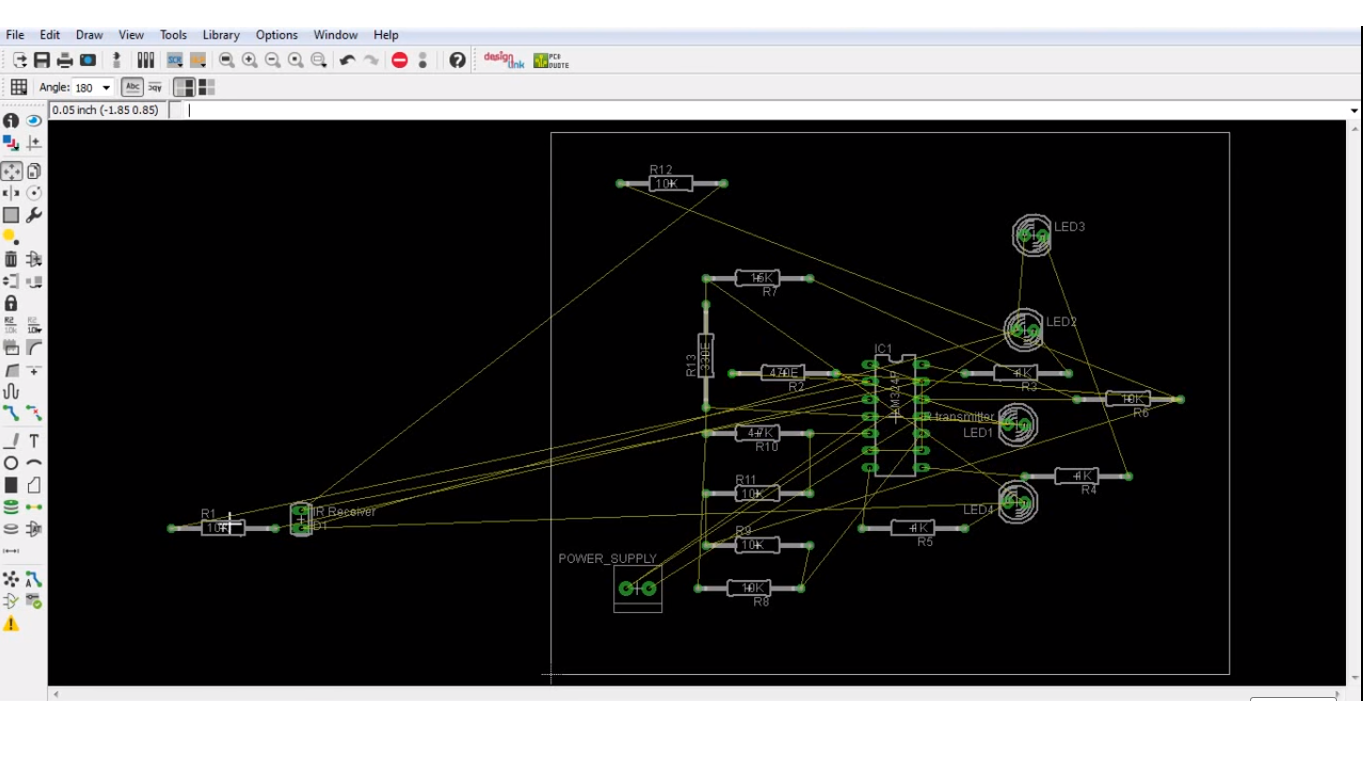This screenshot has width=1368, height=770.
Task: Start the Autorouter tool
Action: pyautogui.click(x=34, y=579)
